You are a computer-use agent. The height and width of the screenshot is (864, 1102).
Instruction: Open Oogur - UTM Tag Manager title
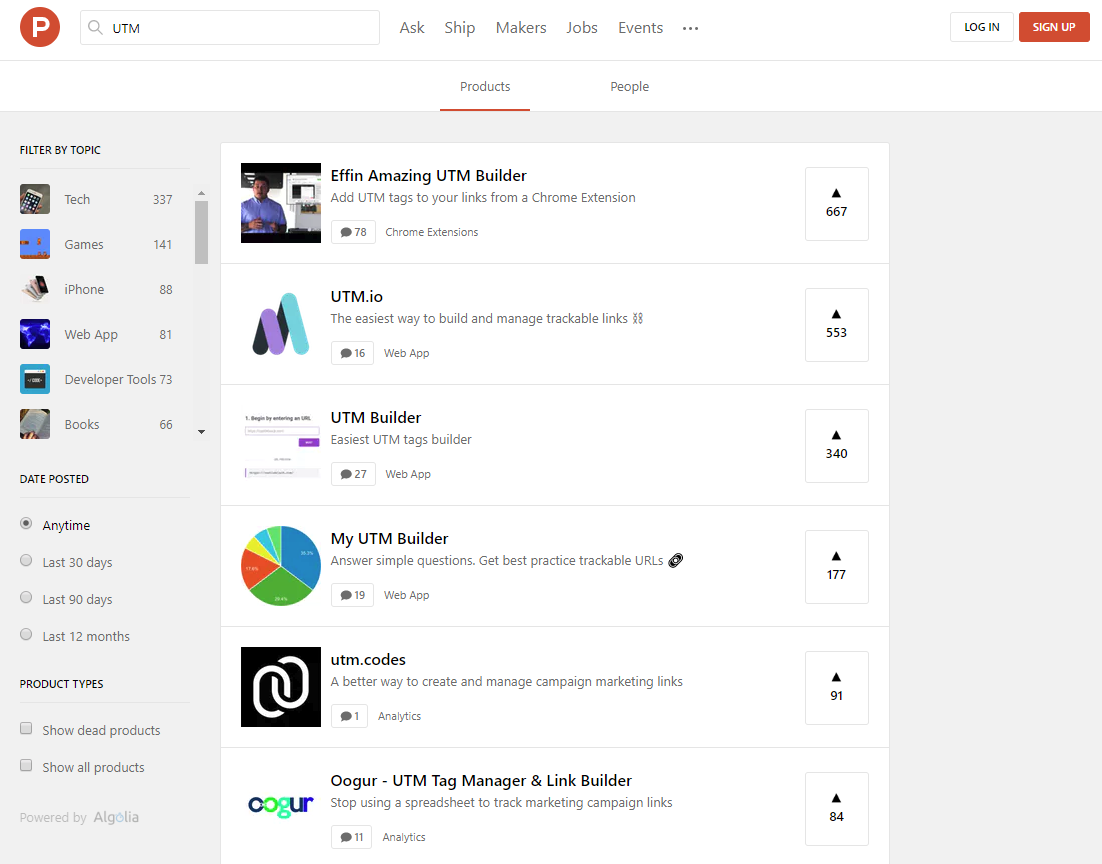pos(481,780)
